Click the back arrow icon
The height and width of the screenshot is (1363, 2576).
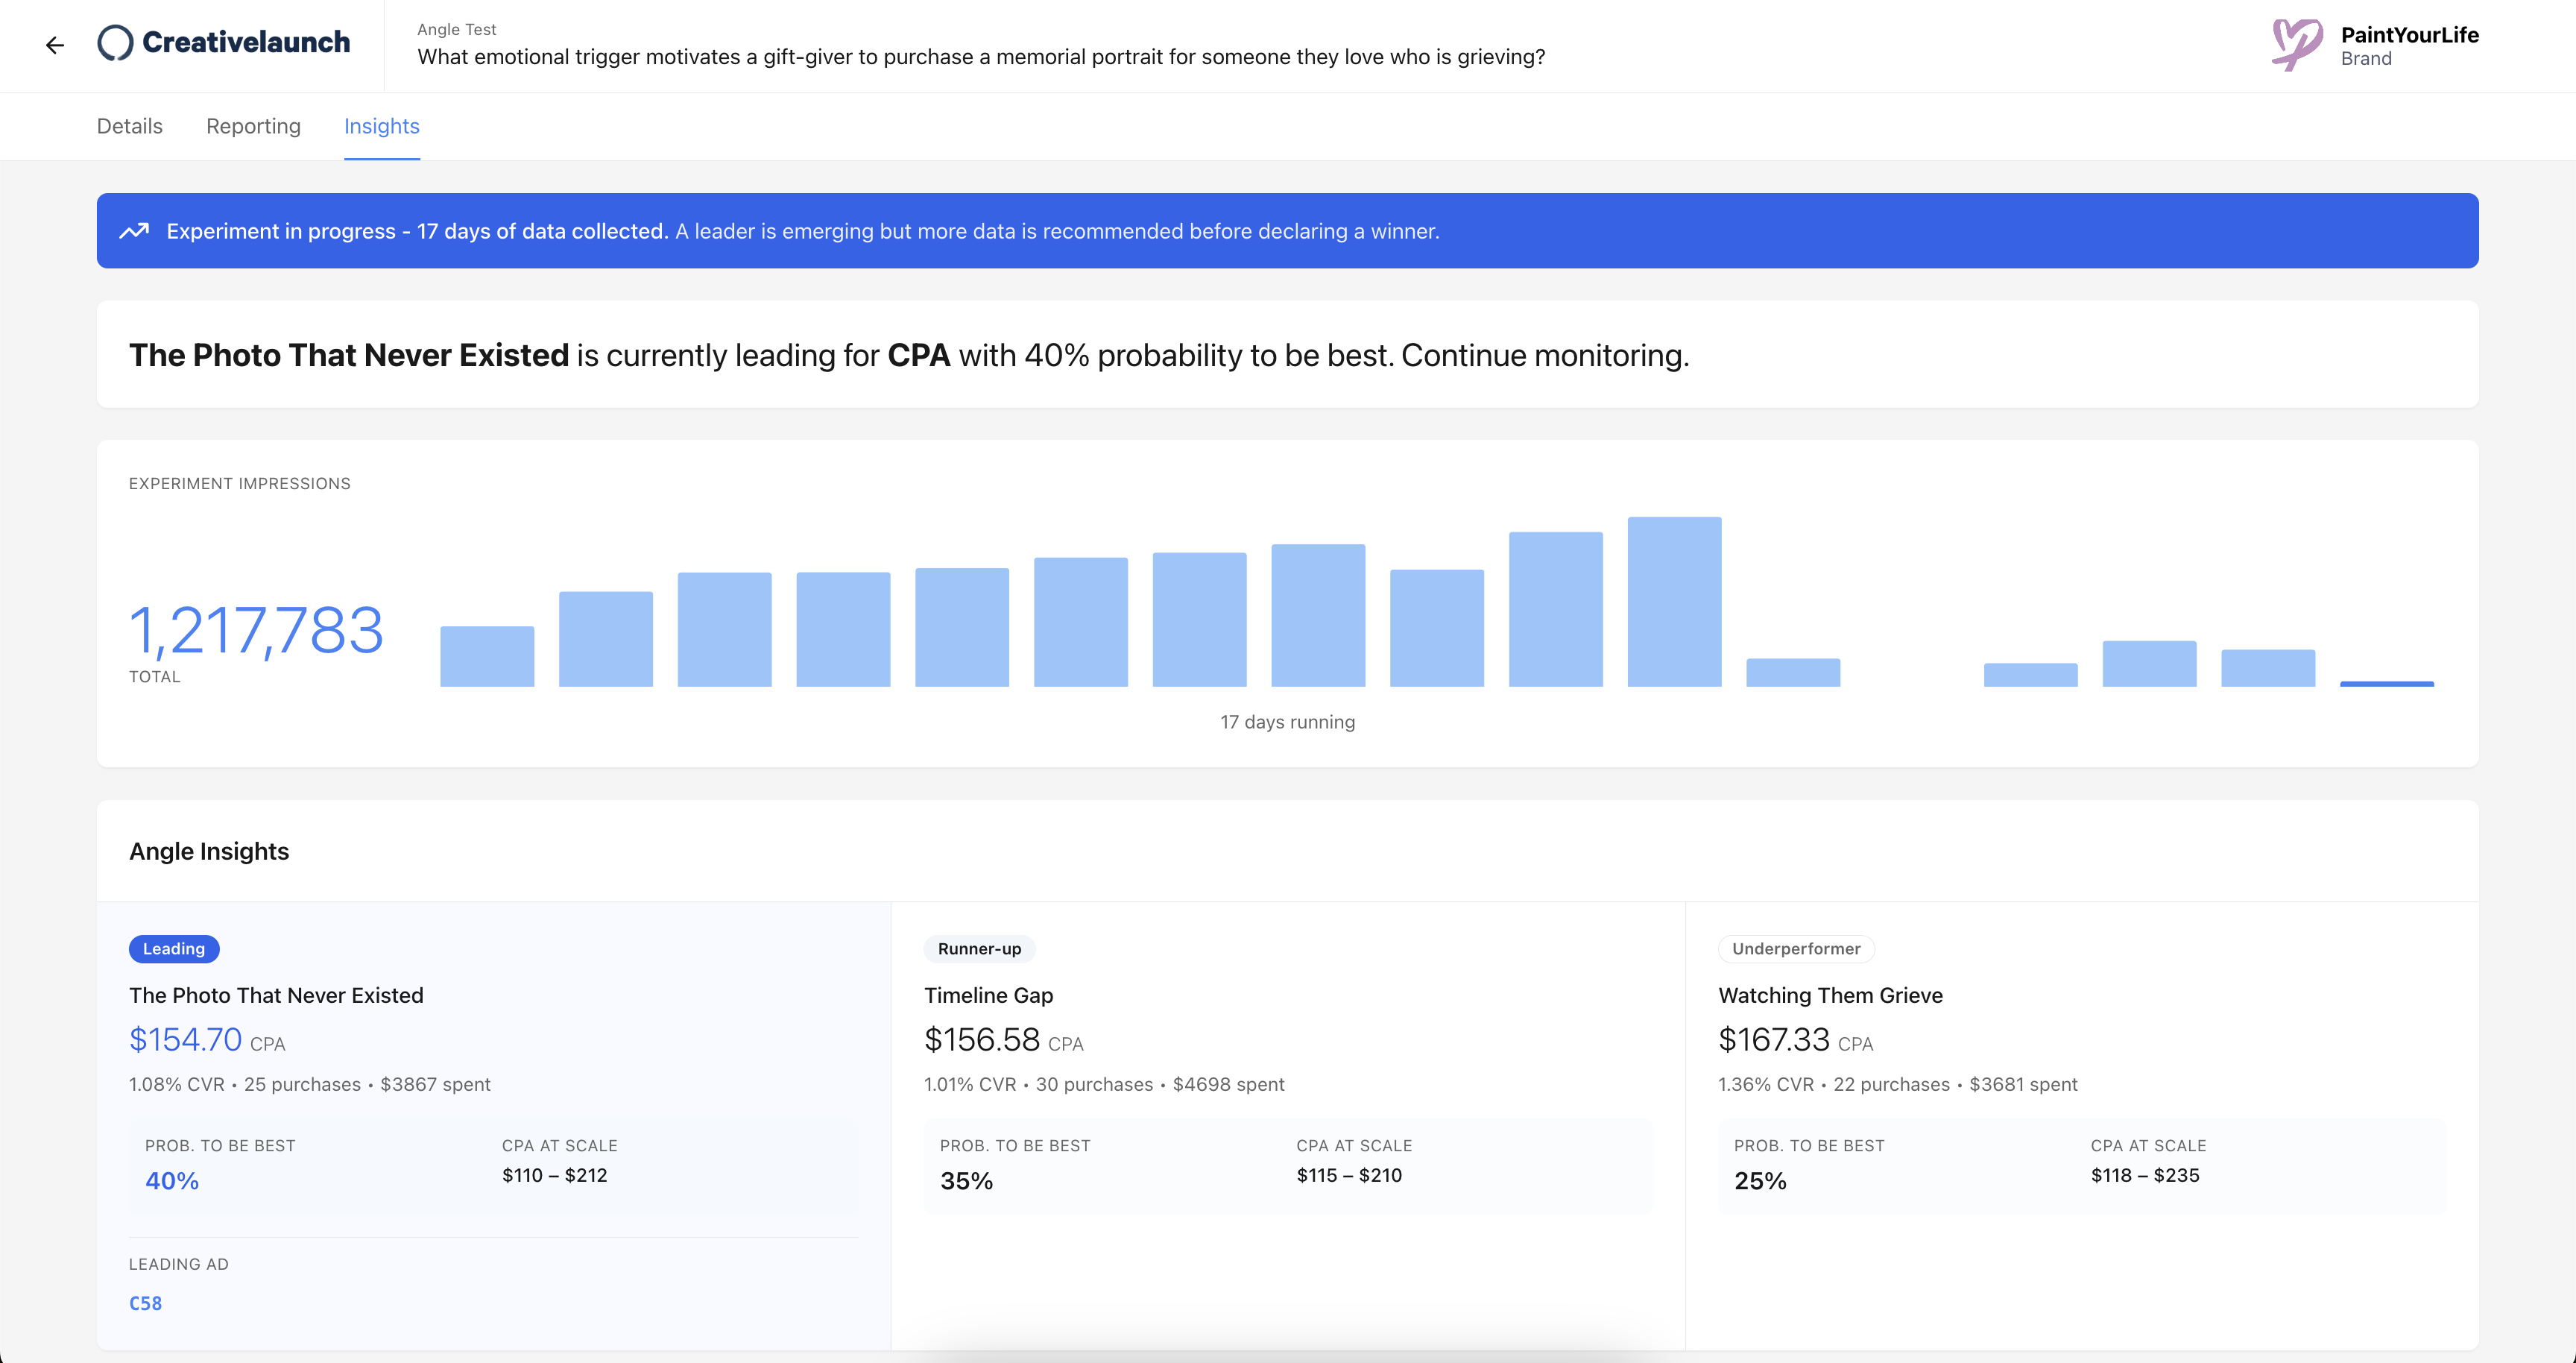55,45
